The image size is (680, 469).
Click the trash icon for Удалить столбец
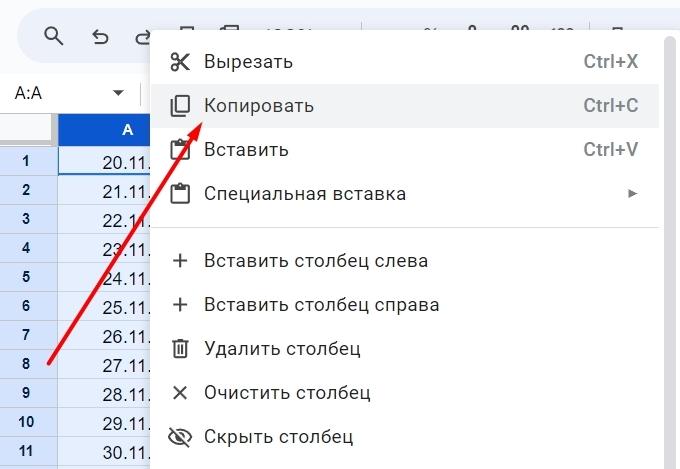[180, 349]
